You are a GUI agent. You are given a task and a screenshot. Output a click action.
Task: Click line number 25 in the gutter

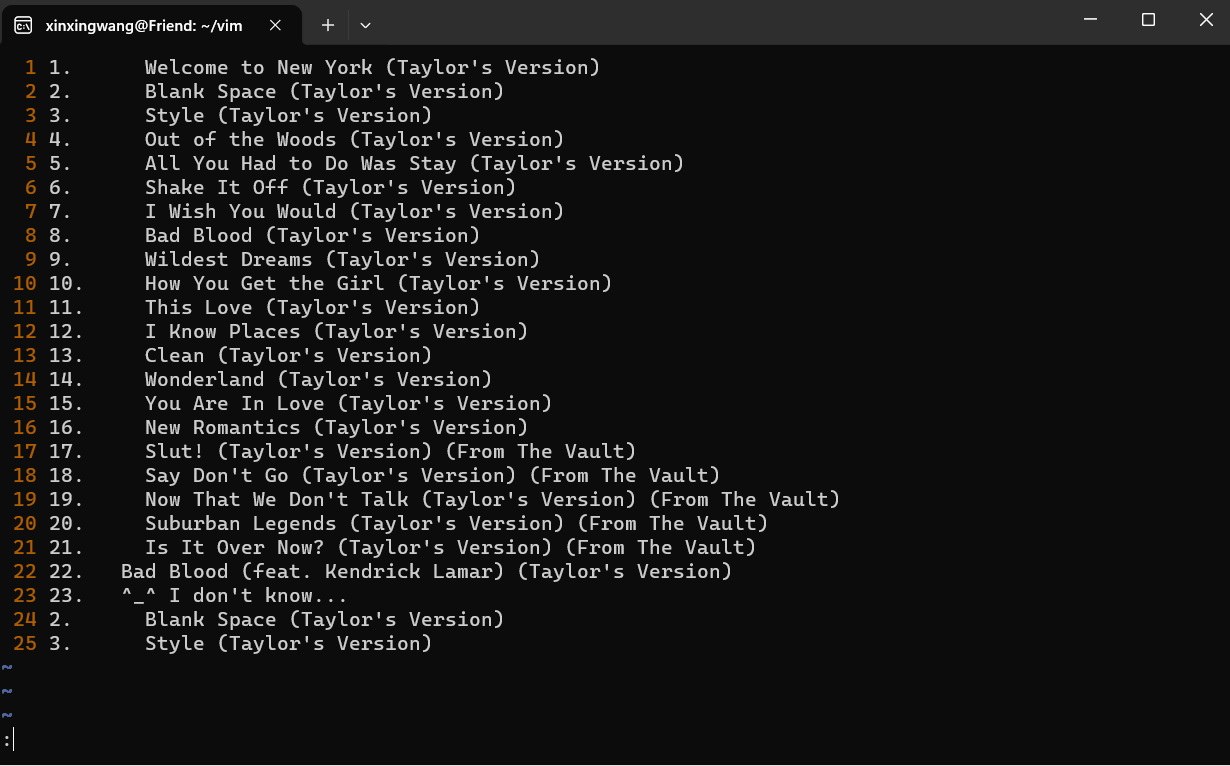[25, 644]
